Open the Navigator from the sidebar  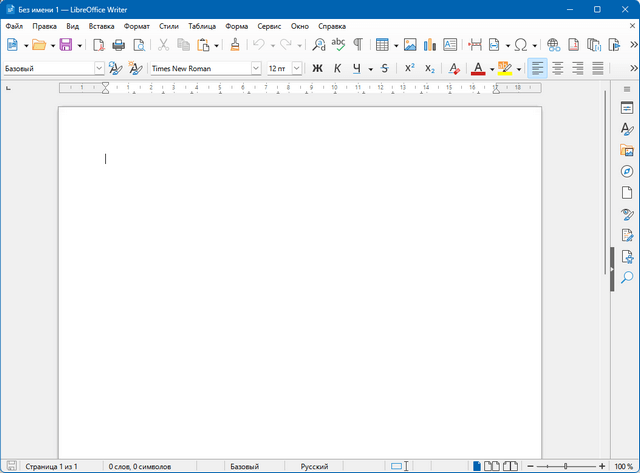click(x=627, y=172)
